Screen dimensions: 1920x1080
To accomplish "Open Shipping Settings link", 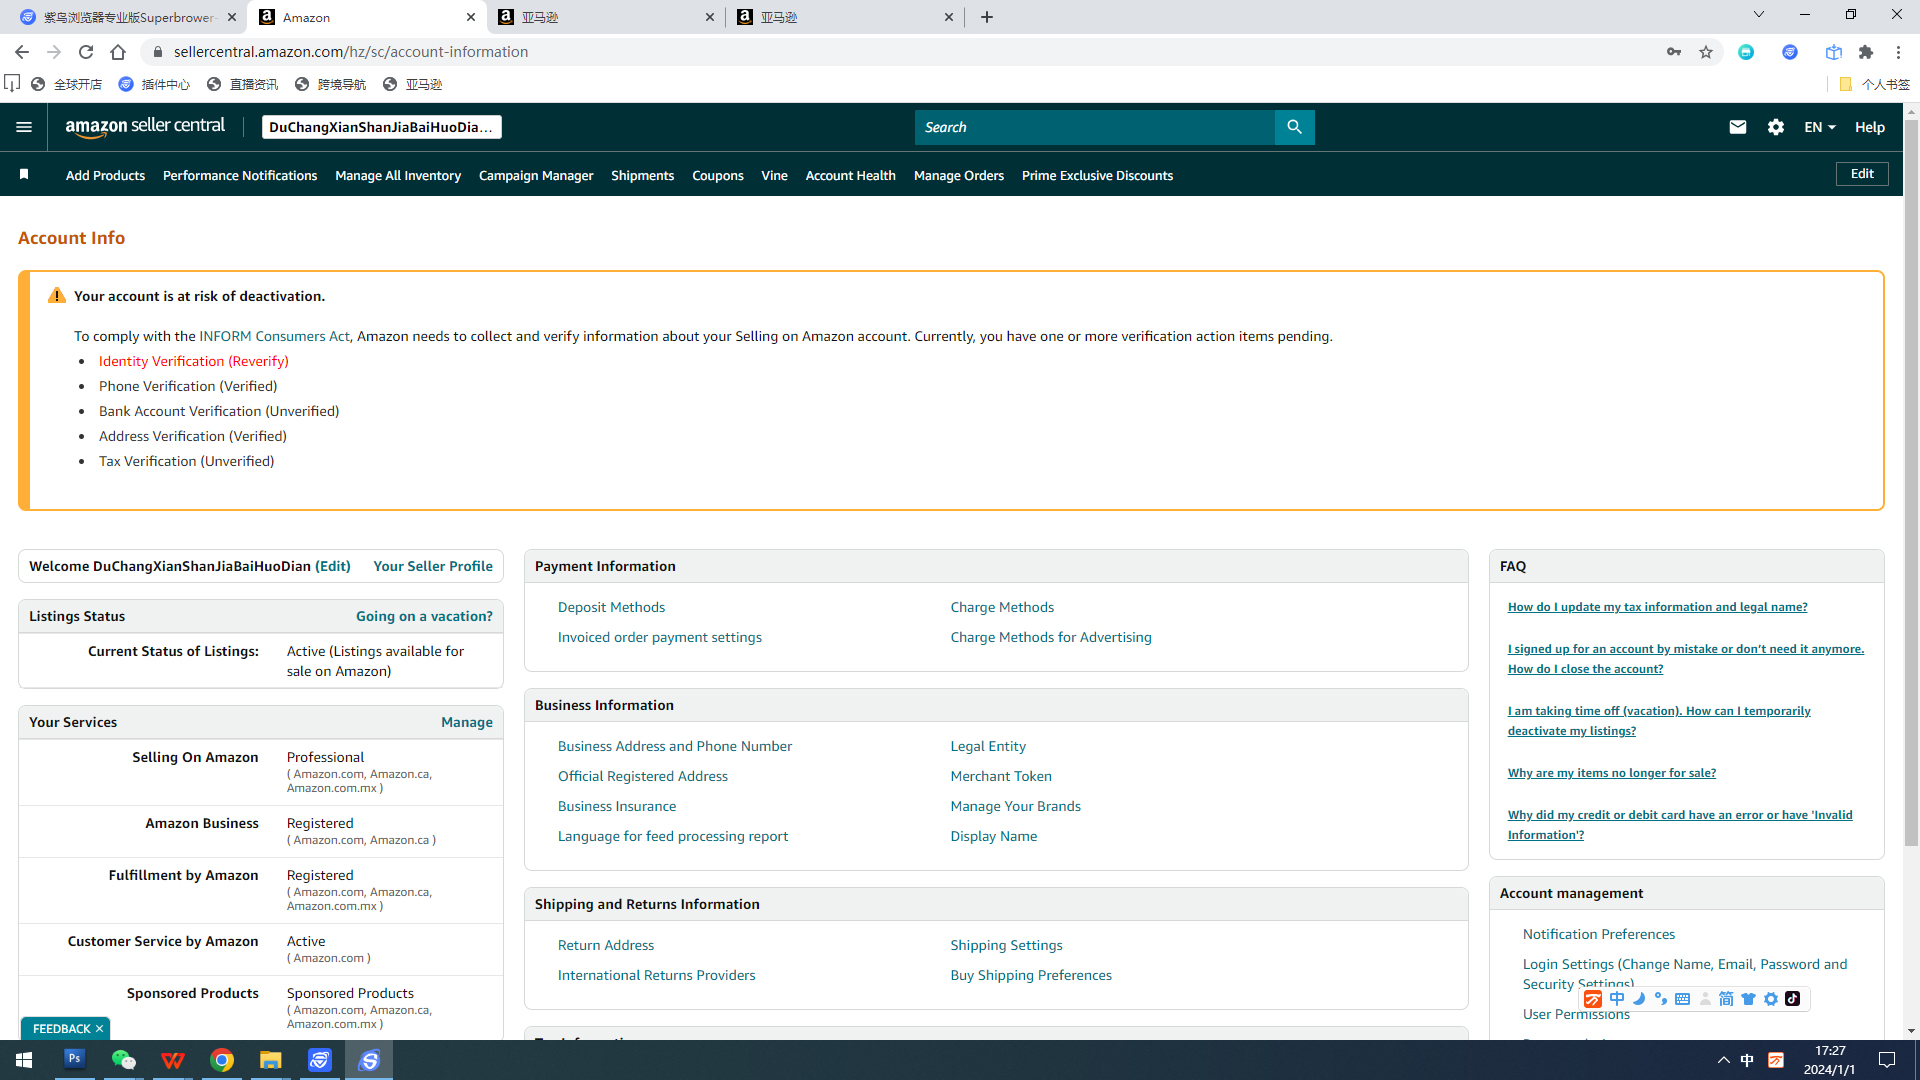I will [1006, 945].
